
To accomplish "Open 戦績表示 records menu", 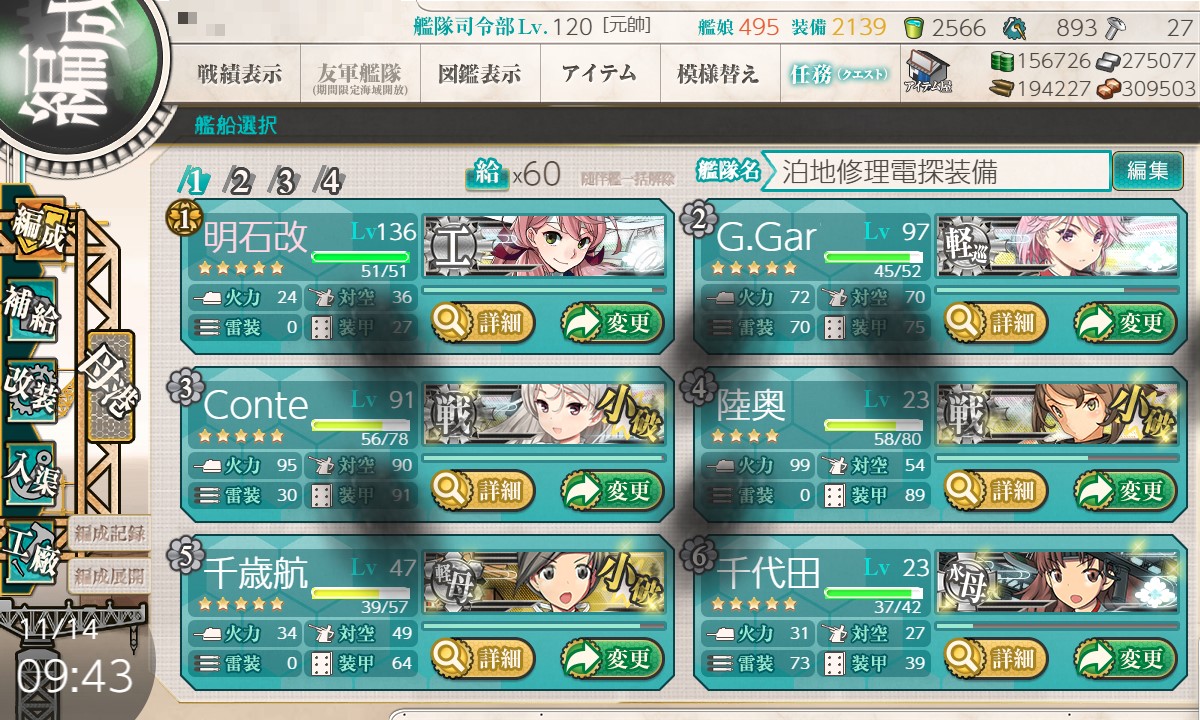I will (238, 74).
